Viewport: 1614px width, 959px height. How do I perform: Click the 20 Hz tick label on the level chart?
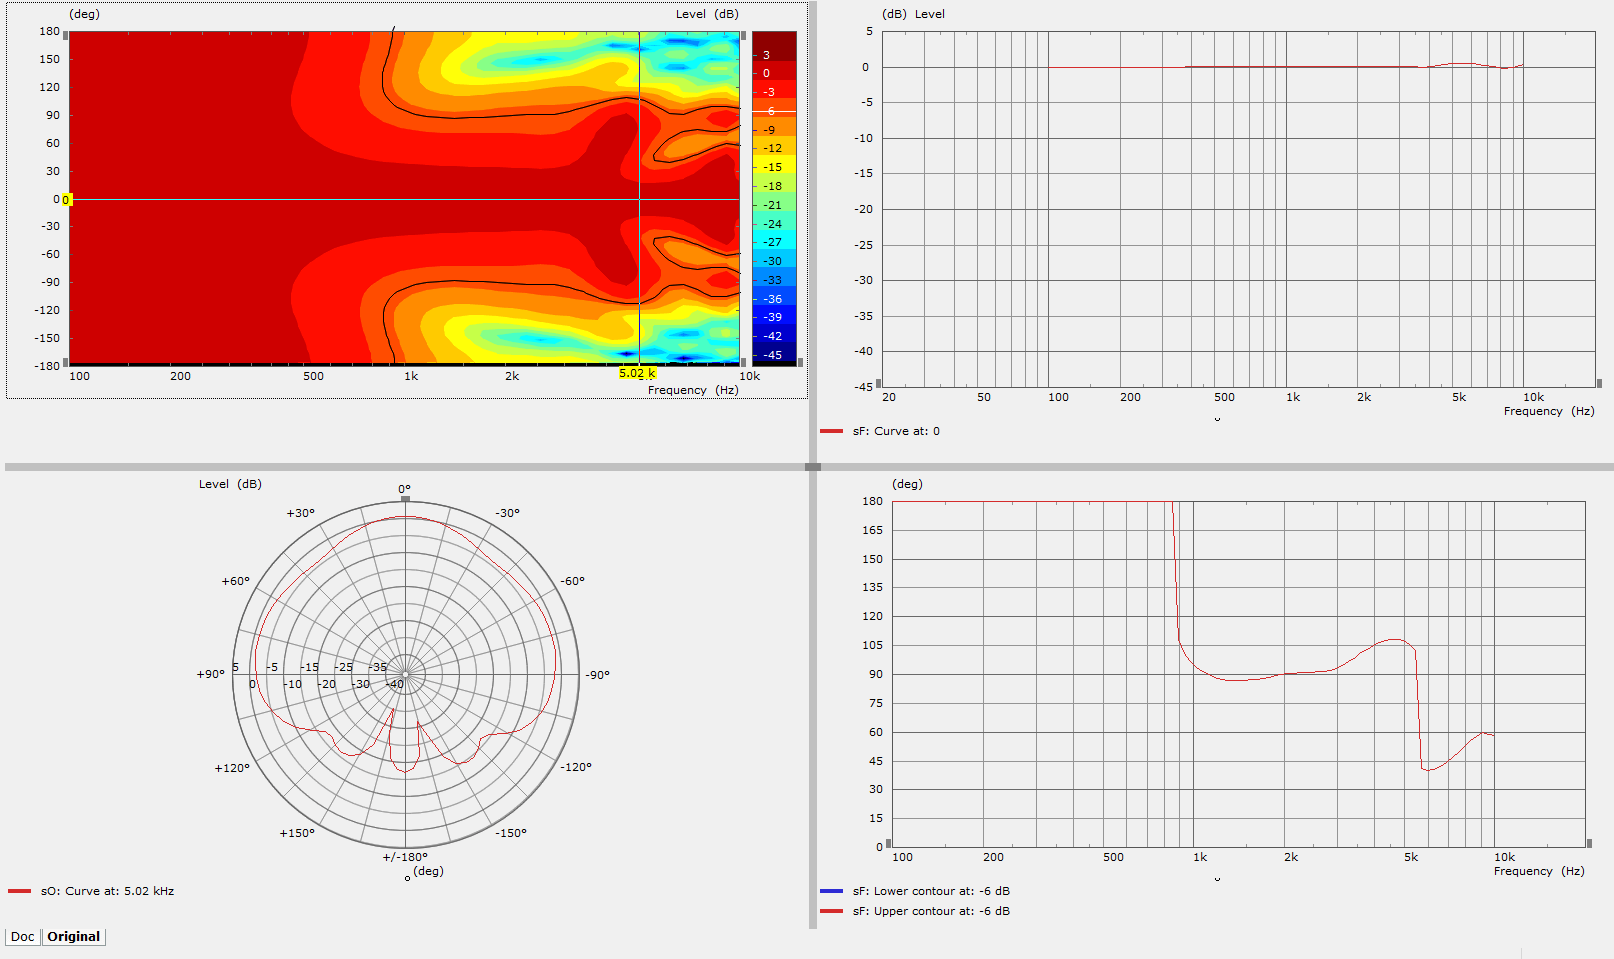pyautogui.click(x=889, y=397)
